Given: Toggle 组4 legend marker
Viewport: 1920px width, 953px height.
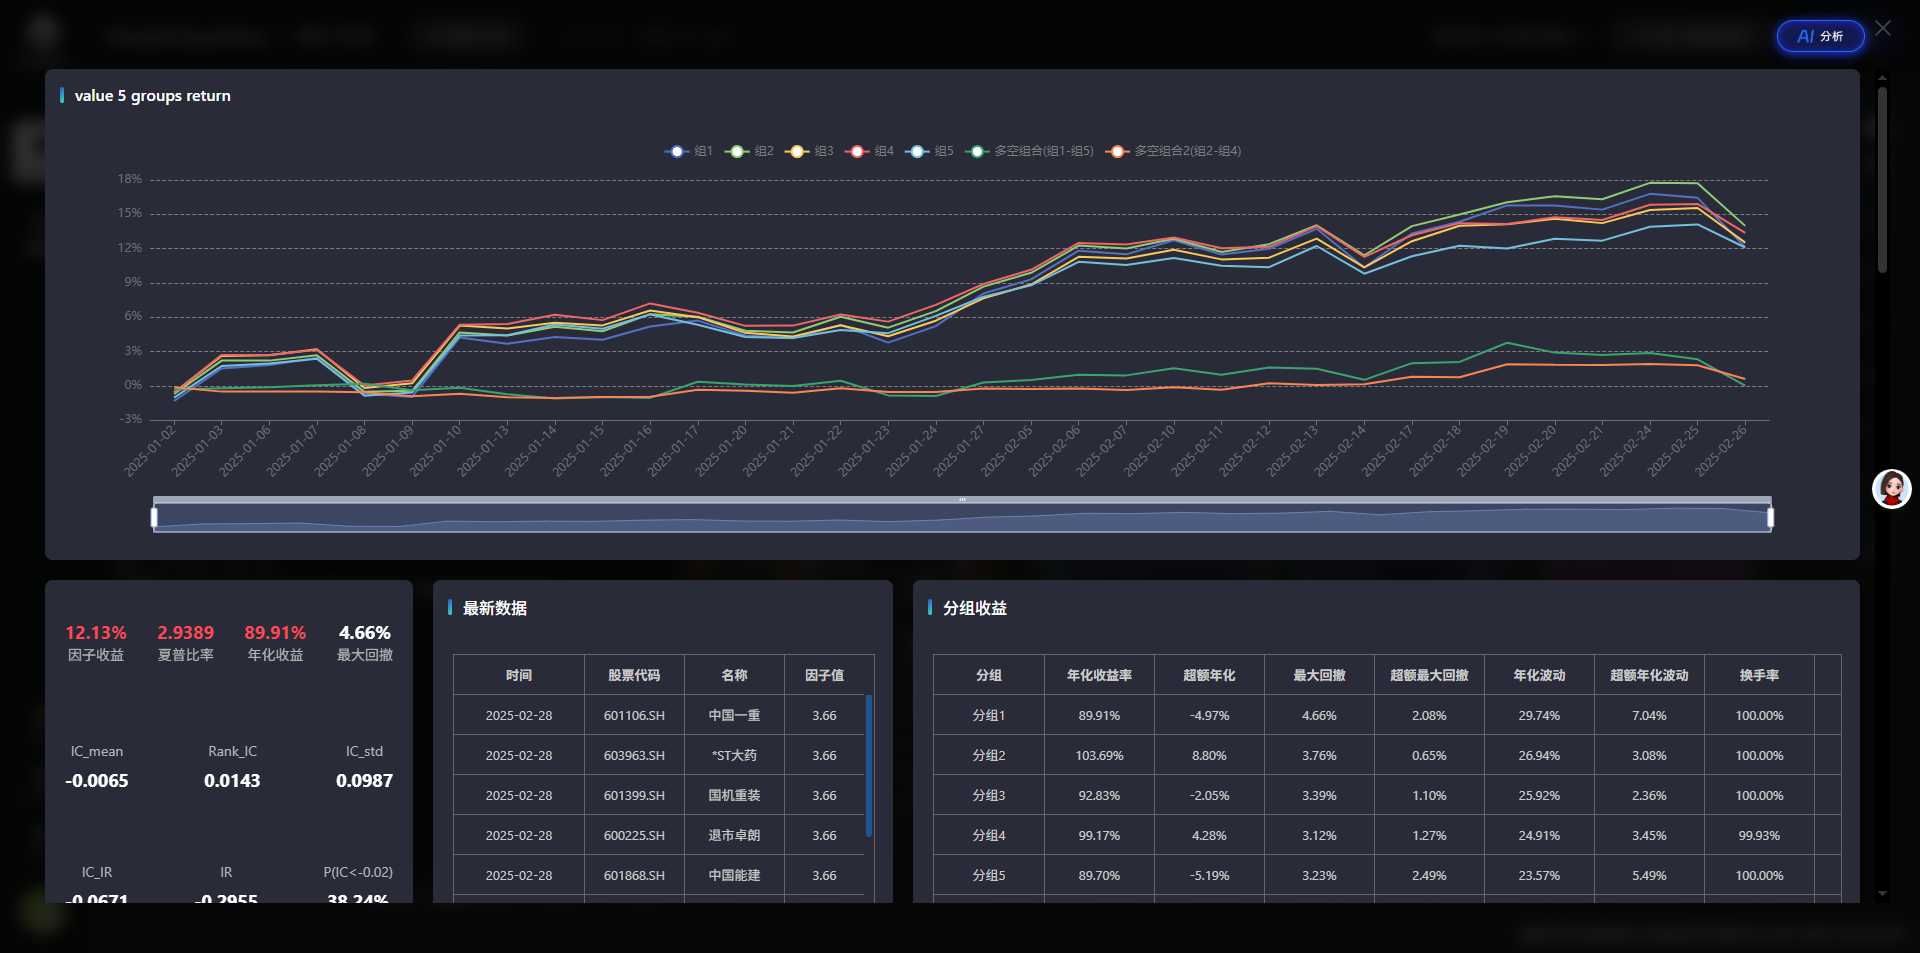Looking at the screenshot, I should (x=869, y=151).
